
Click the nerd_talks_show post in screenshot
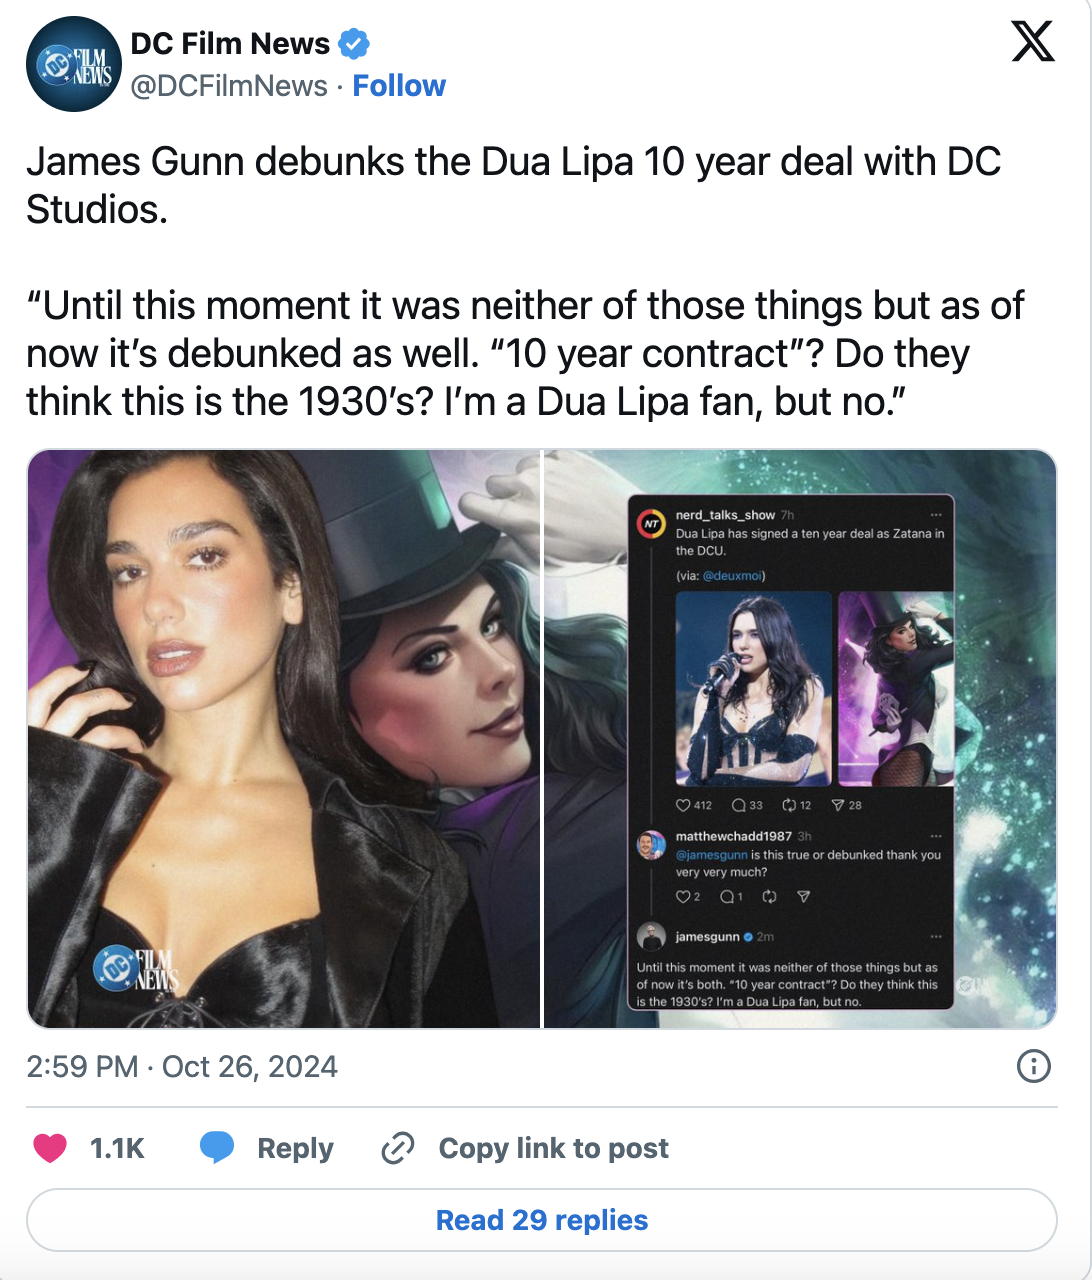790,660
